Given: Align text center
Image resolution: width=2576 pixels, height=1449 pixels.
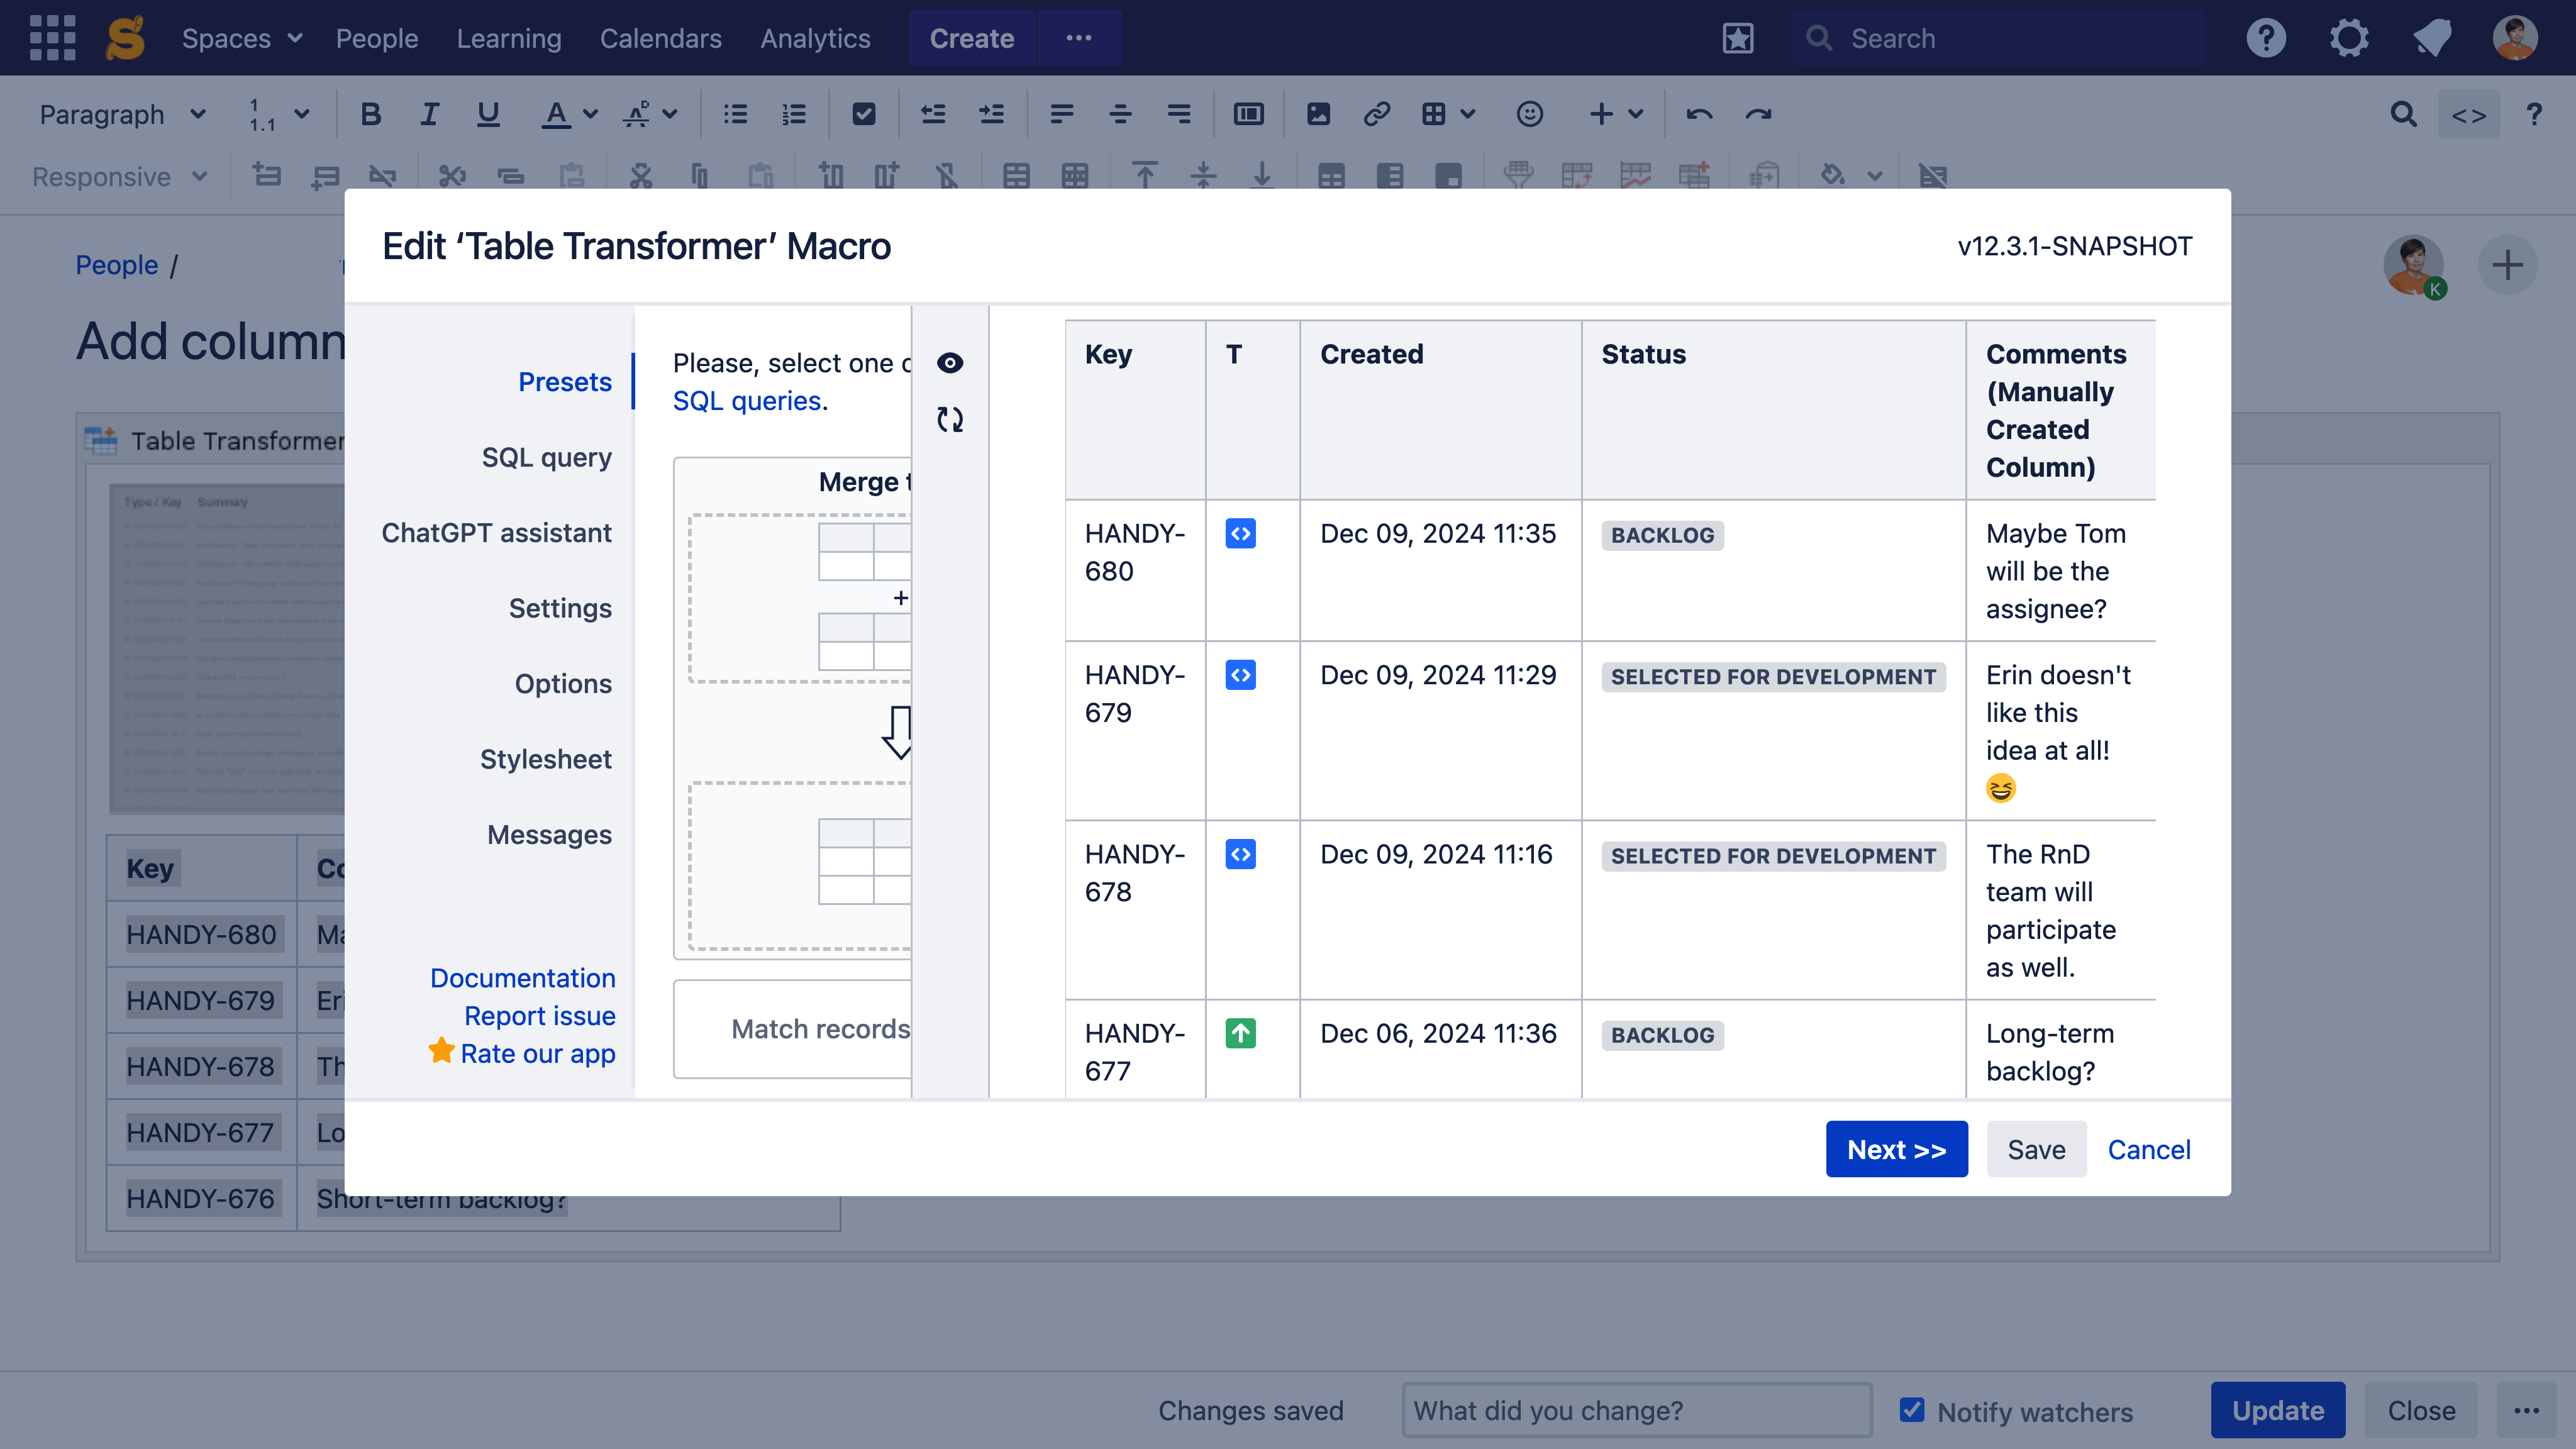Looking at the screenshot, I should pyautogui.click(x=1120, y=114).
